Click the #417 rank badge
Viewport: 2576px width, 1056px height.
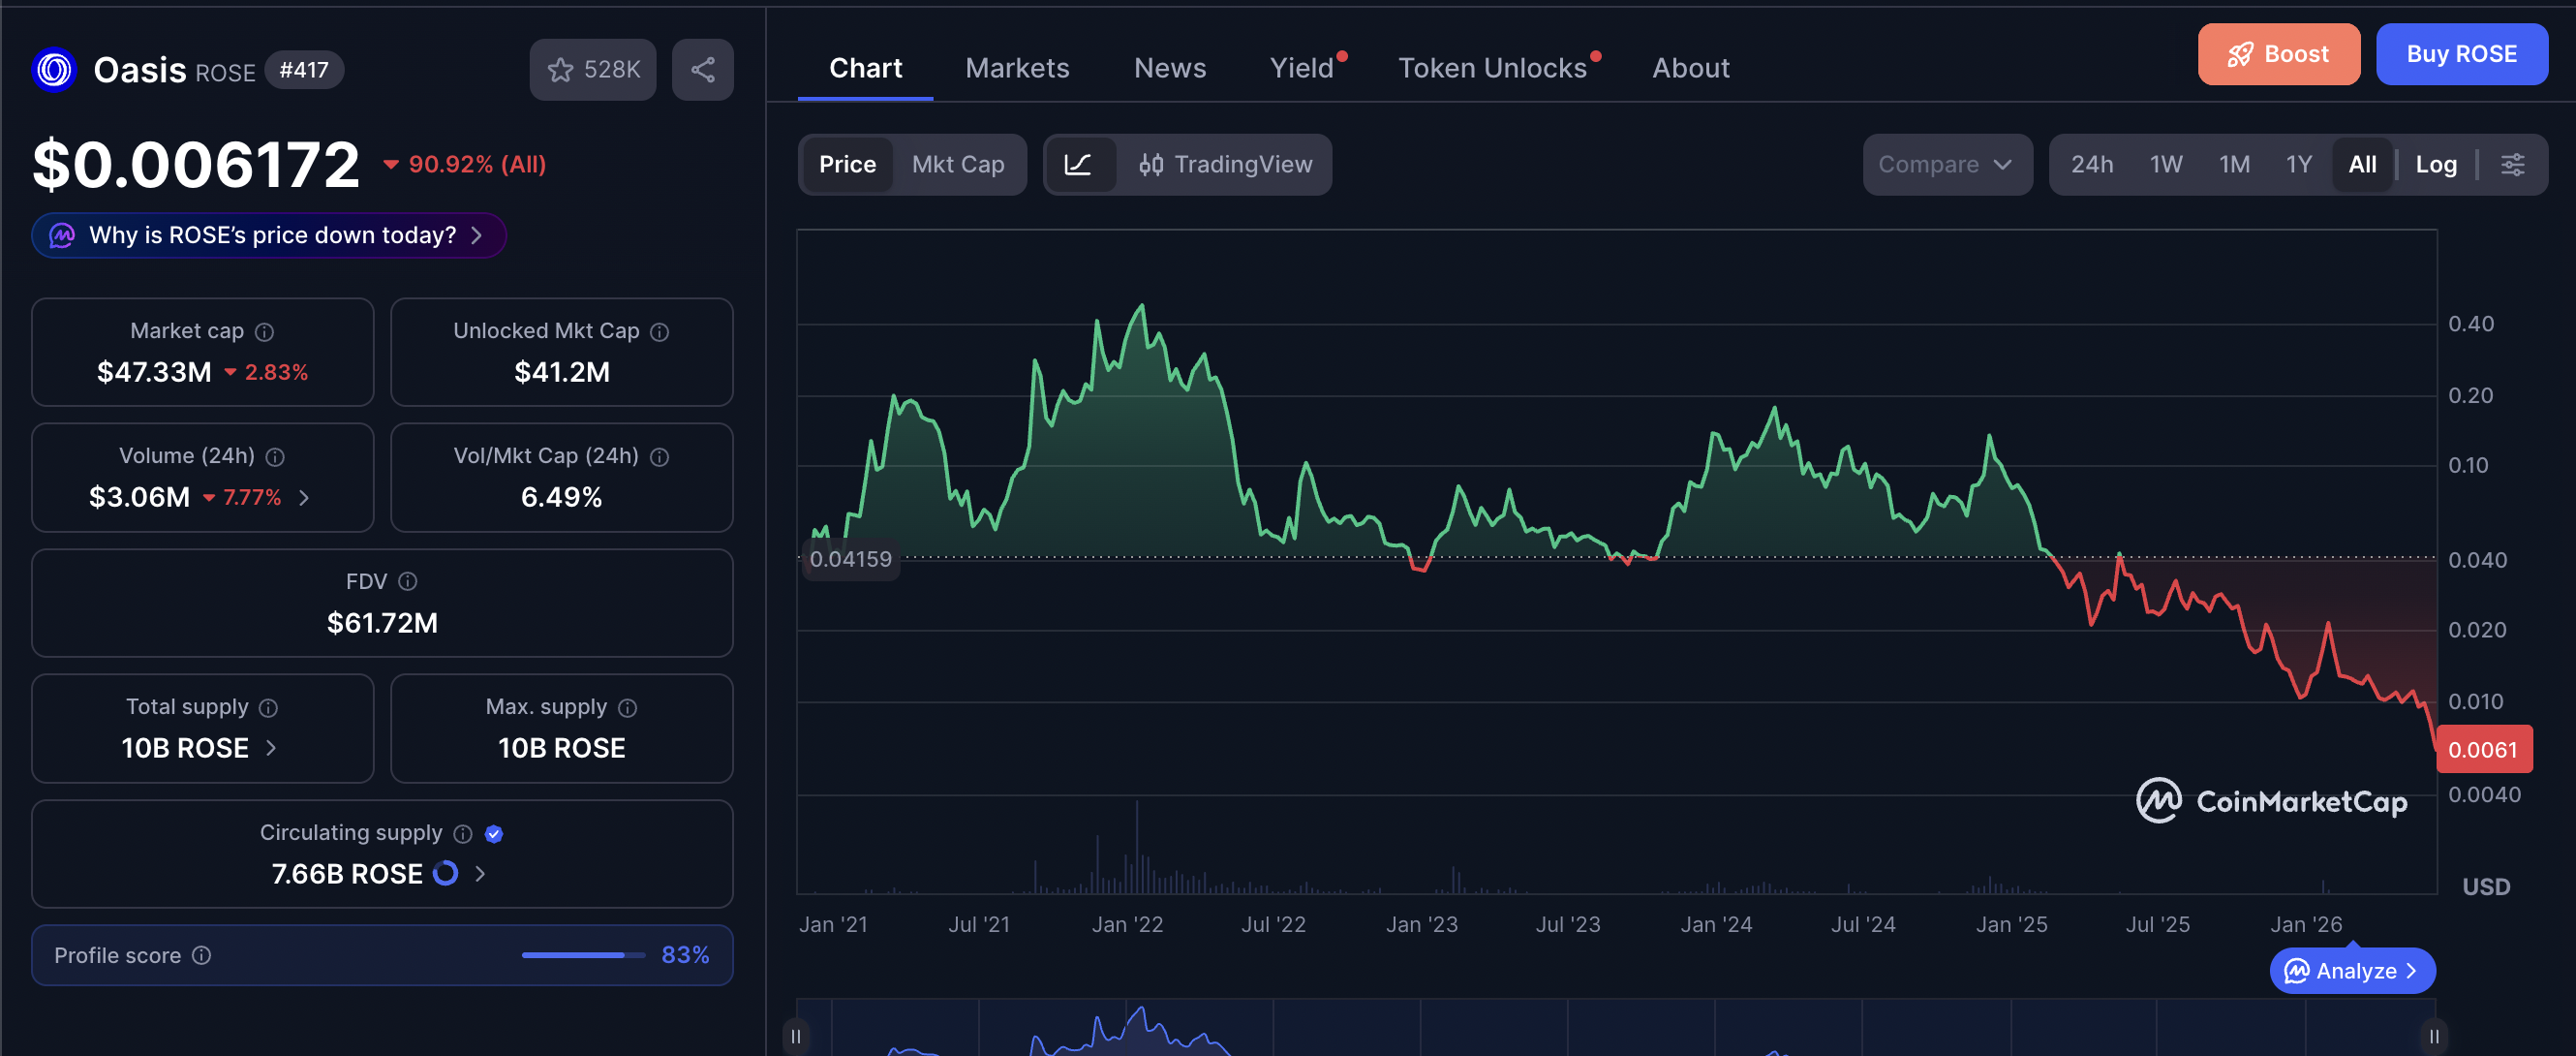click(x=304, y=70)
